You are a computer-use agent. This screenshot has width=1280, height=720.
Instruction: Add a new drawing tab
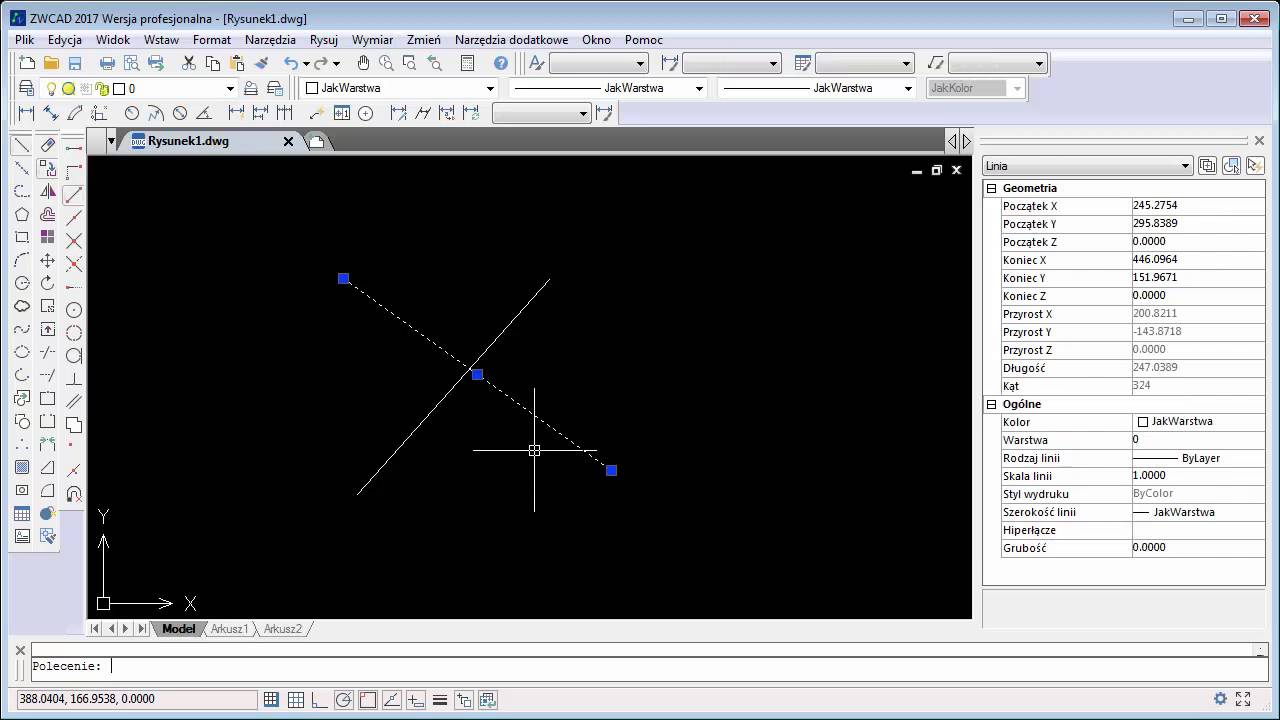[x=316, y=142]
